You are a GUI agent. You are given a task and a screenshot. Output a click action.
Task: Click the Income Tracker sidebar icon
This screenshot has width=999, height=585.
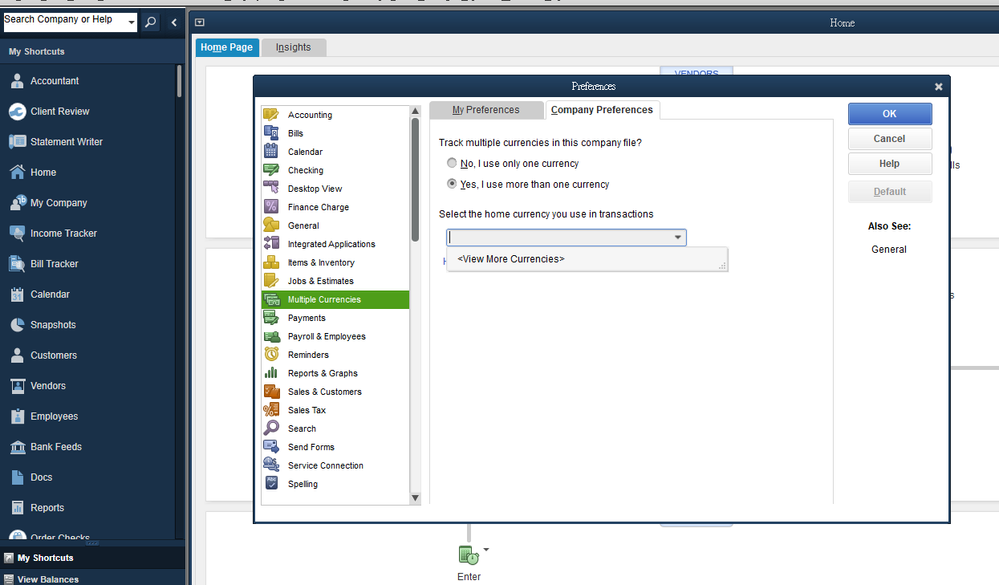coord(17,233)
